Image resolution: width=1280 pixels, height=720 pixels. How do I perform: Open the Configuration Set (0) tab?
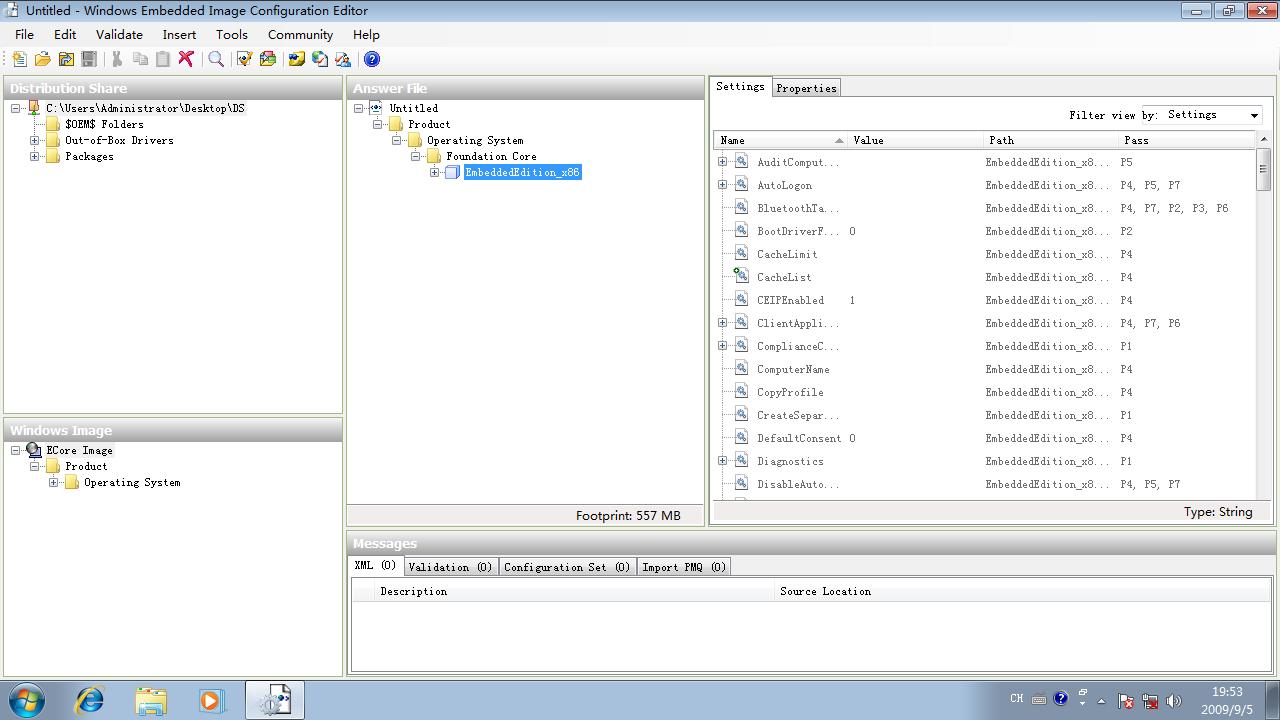pyautogui.click(x=567, y=567)
